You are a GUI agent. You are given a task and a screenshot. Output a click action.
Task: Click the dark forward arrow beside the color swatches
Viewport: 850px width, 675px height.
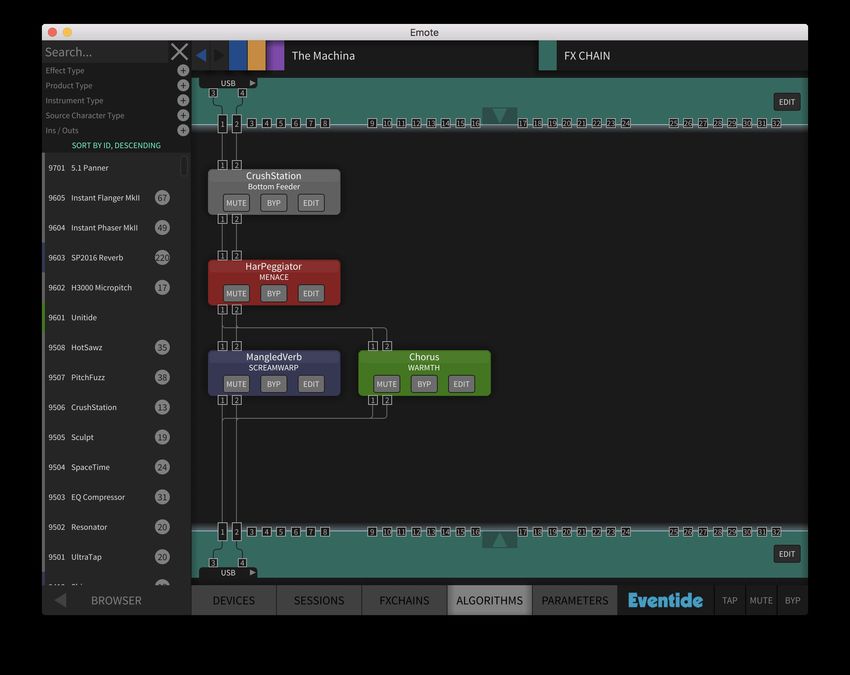(219, 55)
